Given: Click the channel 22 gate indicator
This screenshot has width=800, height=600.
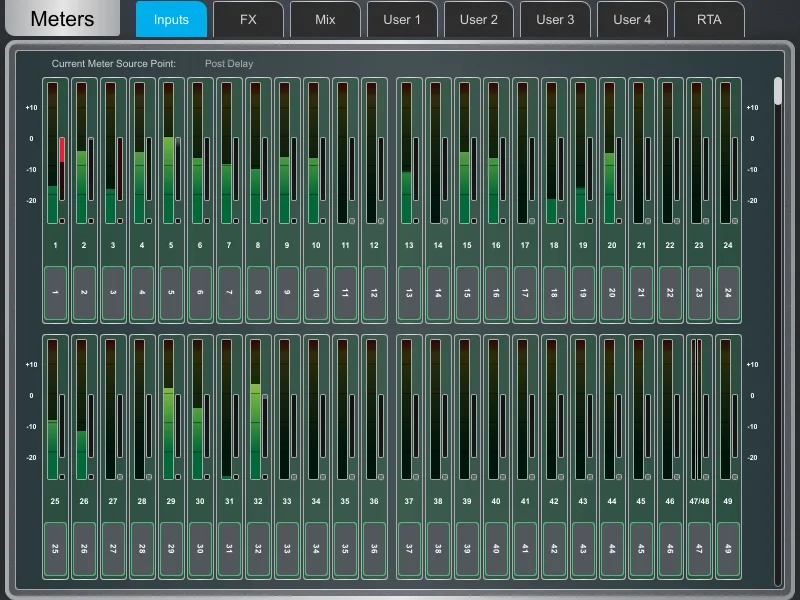Looking at the screenshot, I should coord(677,221).
